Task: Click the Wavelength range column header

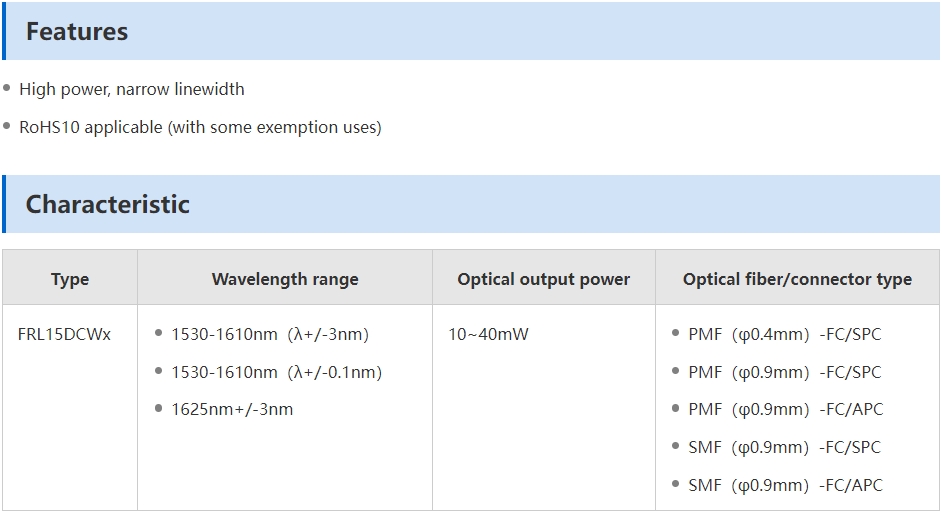Action: 285,279
